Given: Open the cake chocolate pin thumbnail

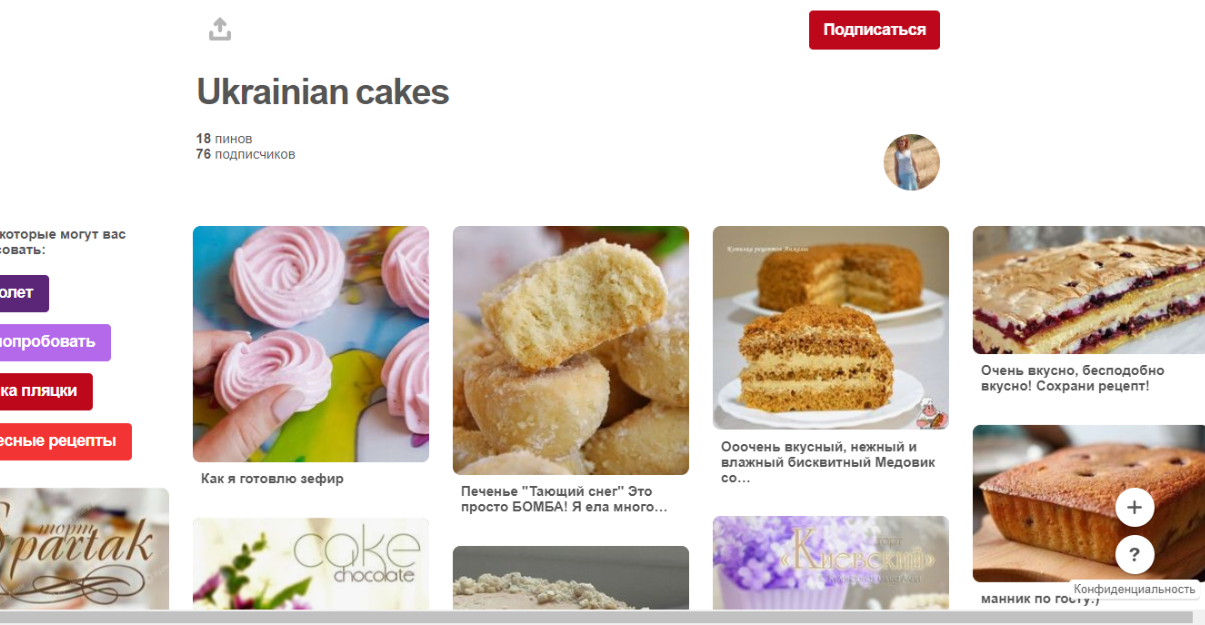Looking at the screenshot, I should click(x=311, y=564).
